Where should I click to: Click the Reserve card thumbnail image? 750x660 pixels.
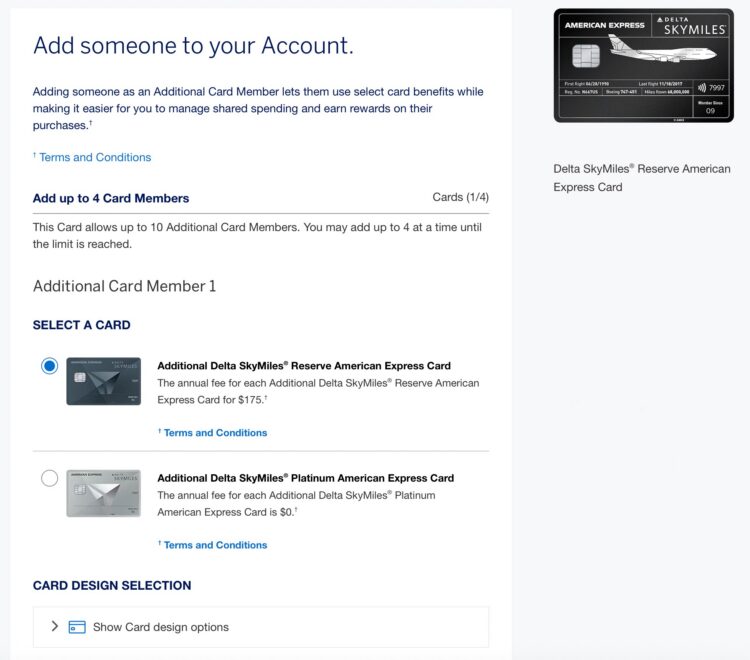click(x=103, y=381)
